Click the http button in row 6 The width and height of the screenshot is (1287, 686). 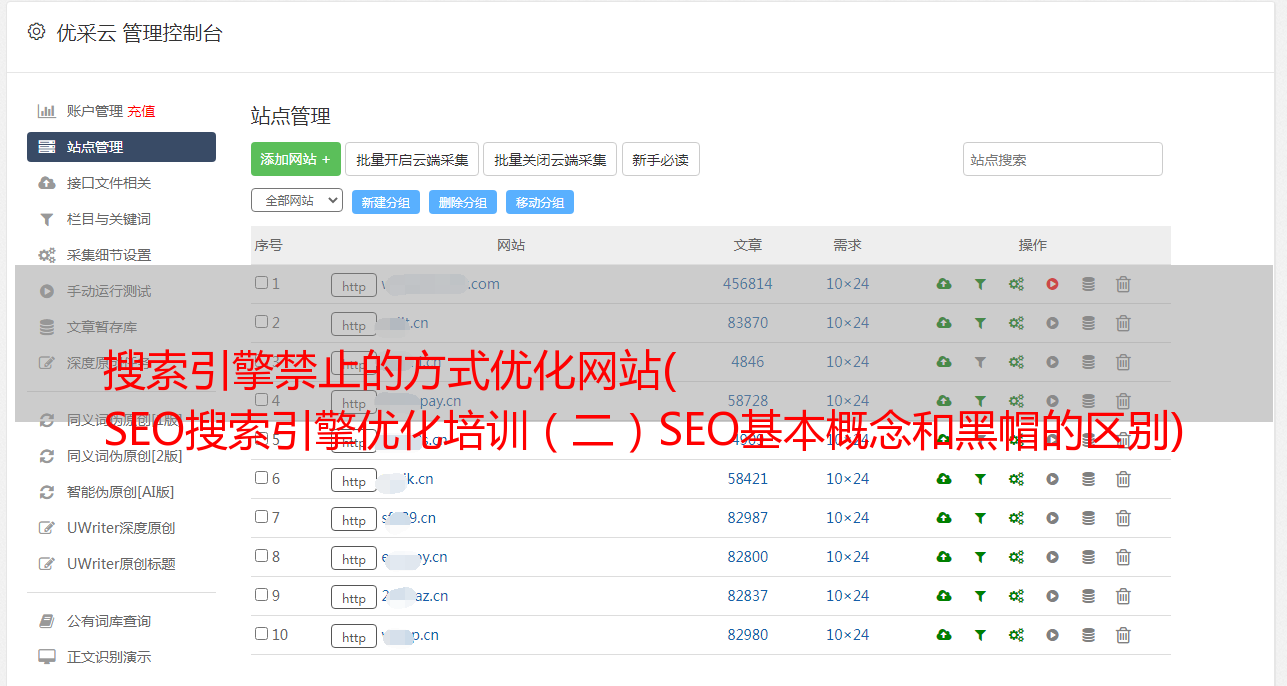click(354, 480)
